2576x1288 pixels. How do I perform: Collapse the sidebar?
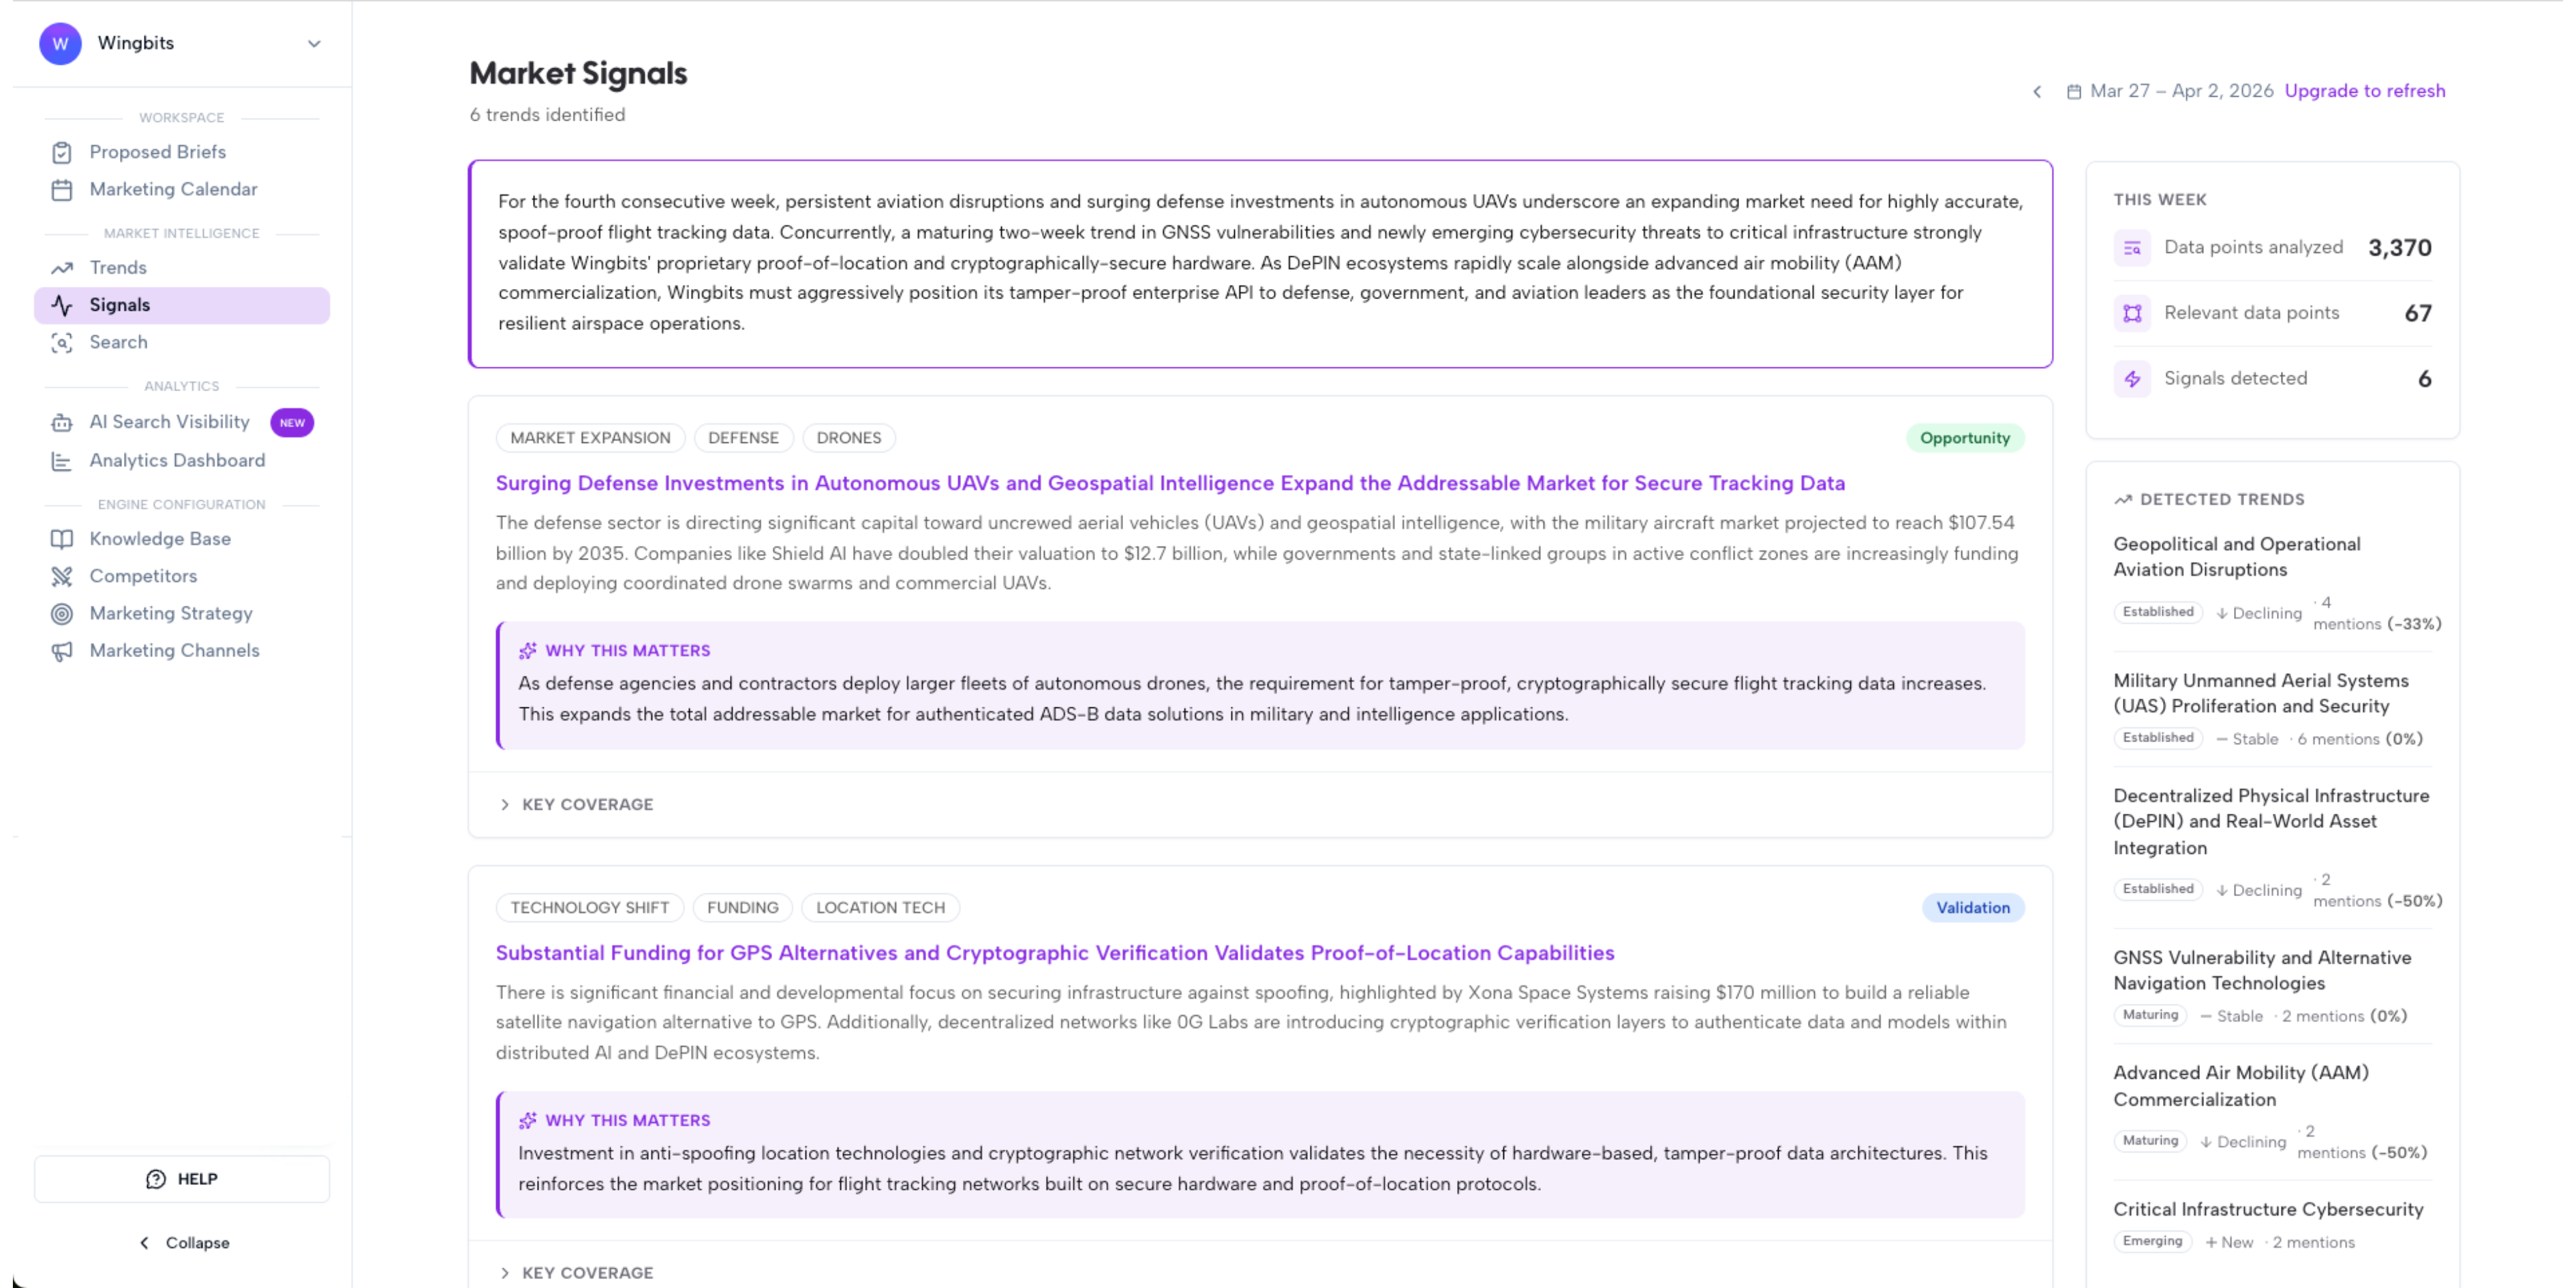pos(183,1242)
